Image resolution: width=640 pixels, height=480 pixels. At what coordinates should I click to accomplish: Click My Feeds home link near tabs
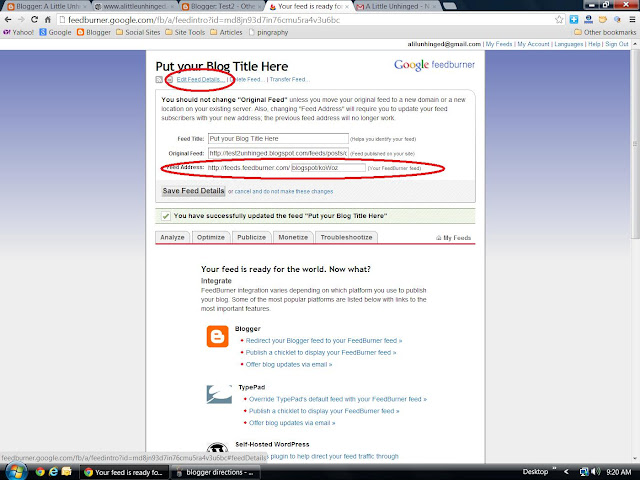tap(453, 238)
